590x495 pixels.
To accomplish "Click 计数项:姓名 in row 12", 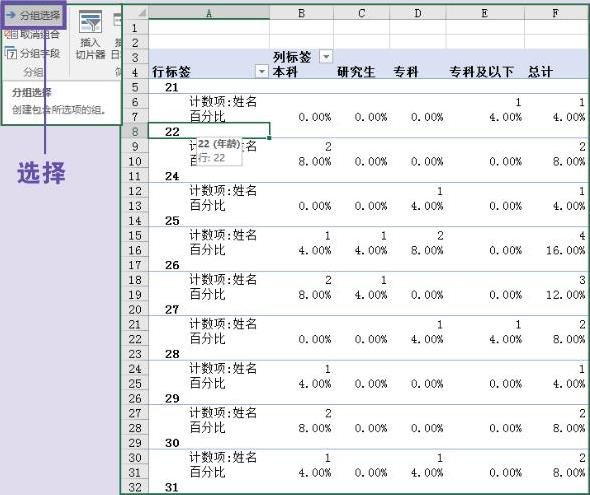I will (x=223, y=191).
